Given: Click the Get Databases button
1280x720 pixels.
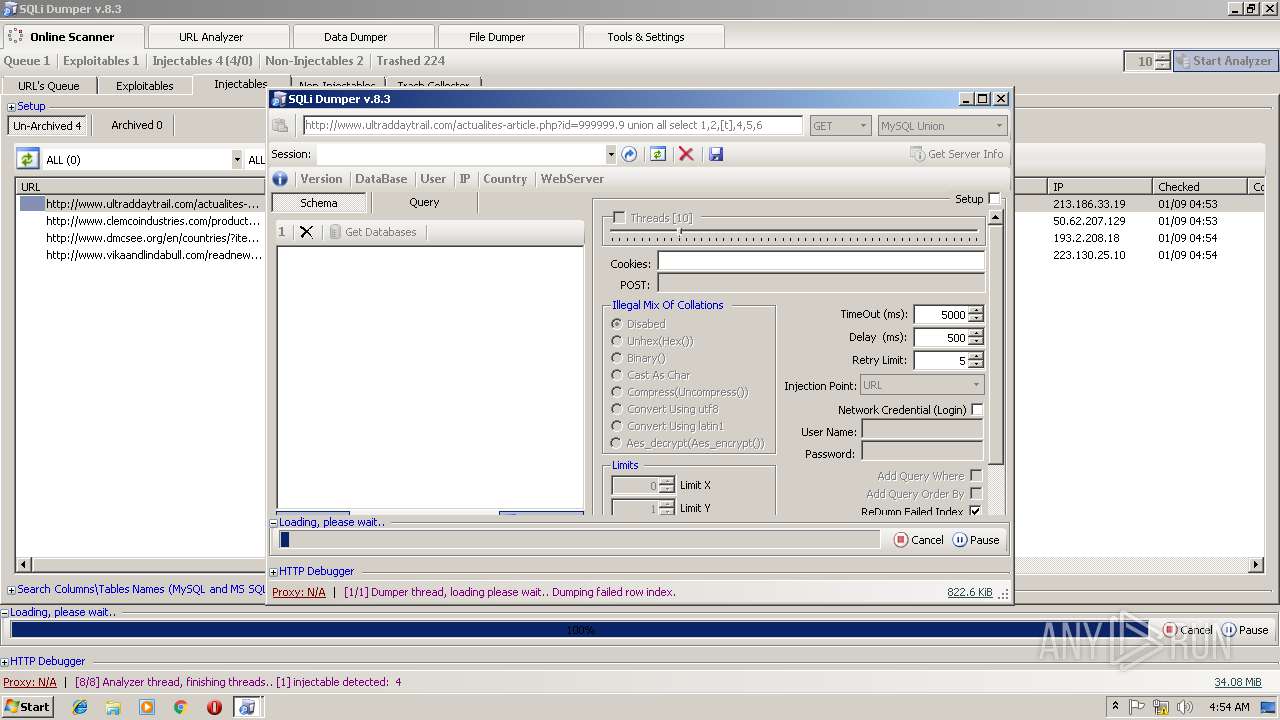Looking at the screenshot, I should tap(372, 232).
